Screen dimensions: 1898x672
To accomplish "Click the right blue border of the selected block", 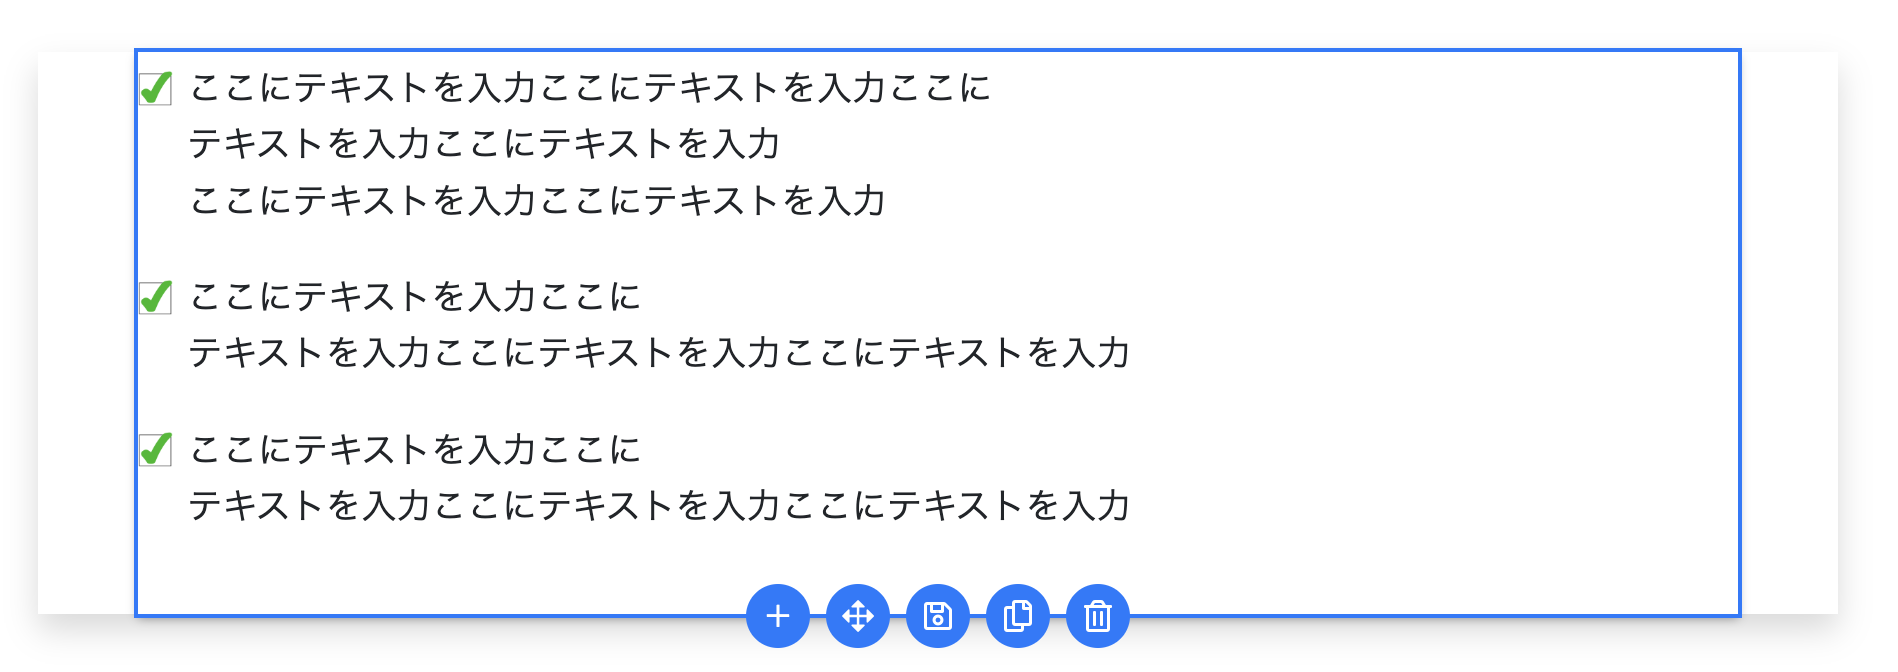I will (1739, 330).
